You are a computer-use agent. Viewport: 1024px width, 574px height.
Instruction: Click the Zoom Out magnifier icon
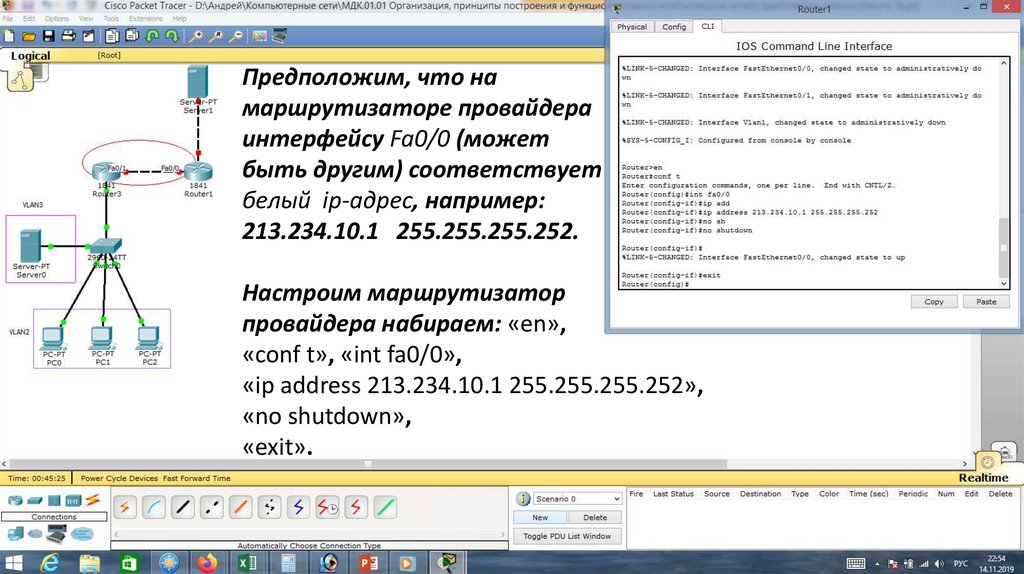coord(236,36)
